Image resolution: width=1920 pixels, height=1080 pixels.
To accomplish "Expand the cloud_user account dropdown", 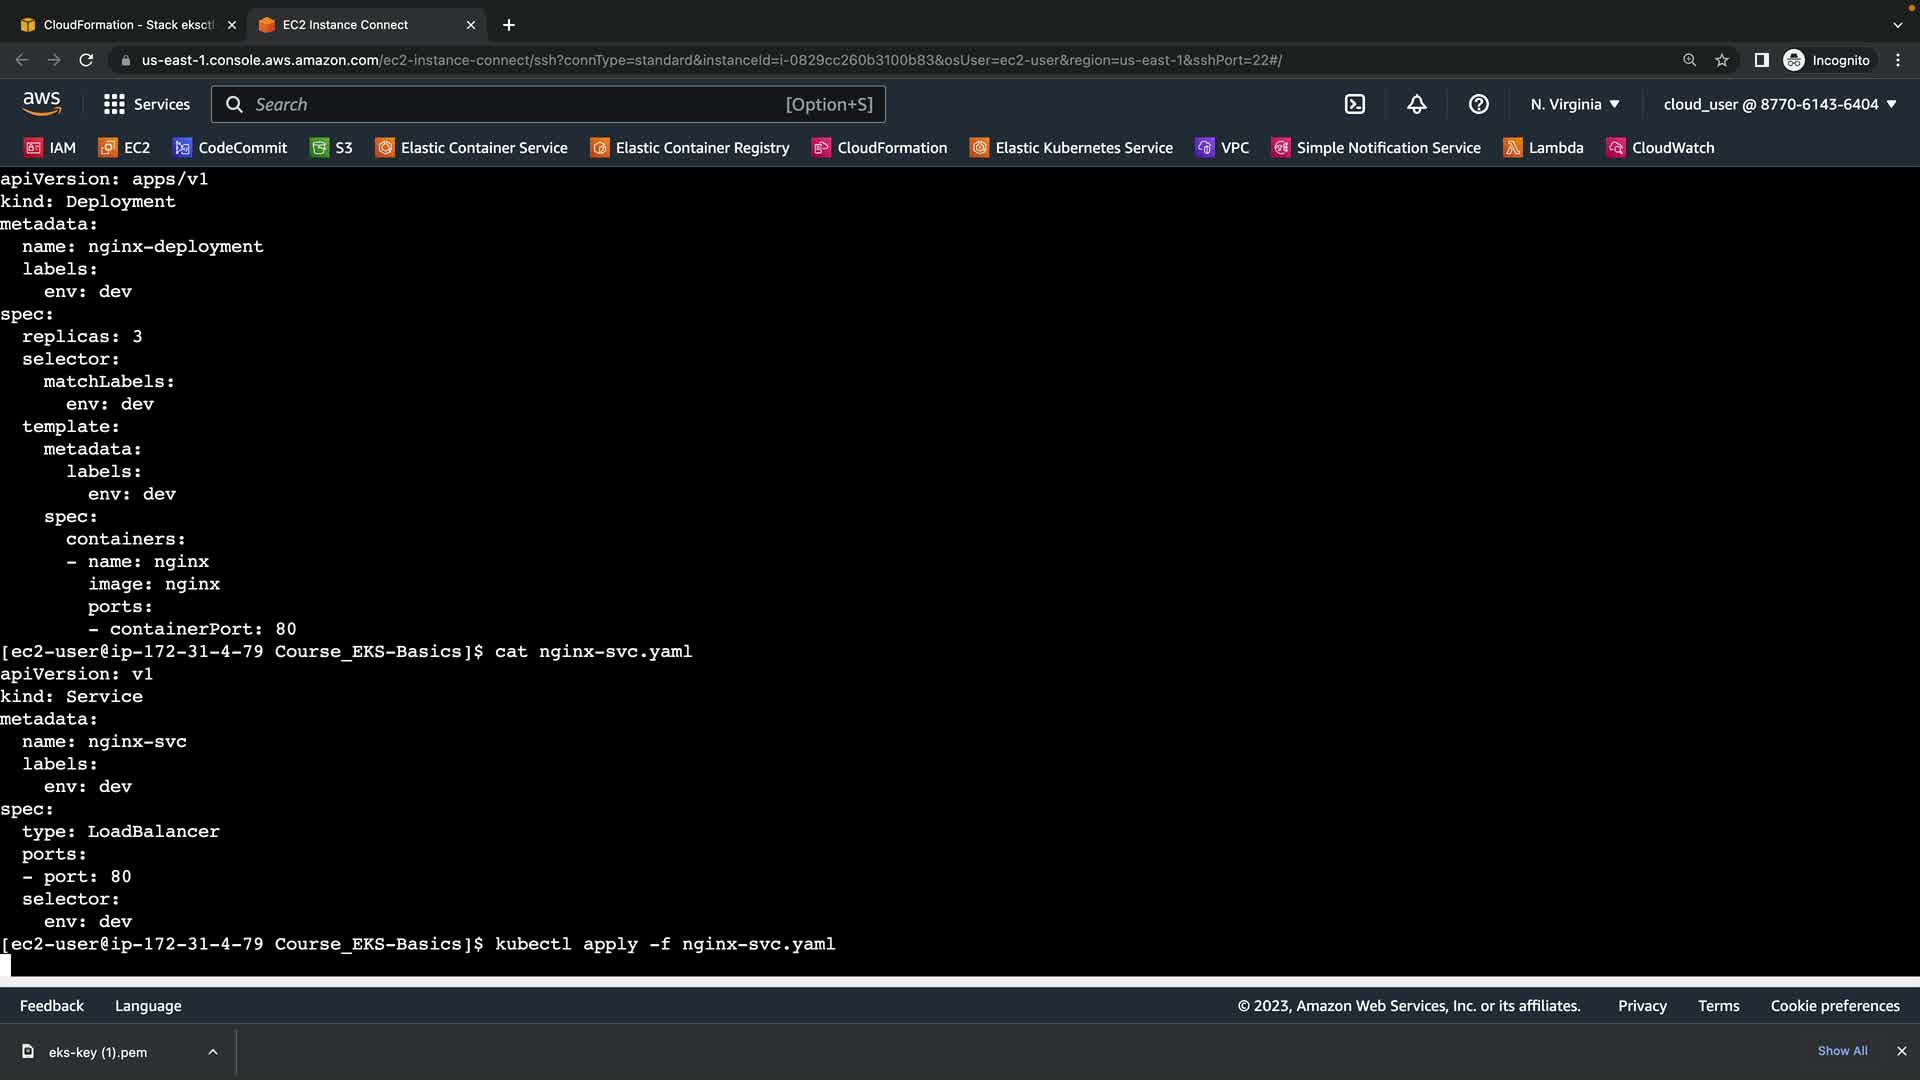I will coord(1780,104).
